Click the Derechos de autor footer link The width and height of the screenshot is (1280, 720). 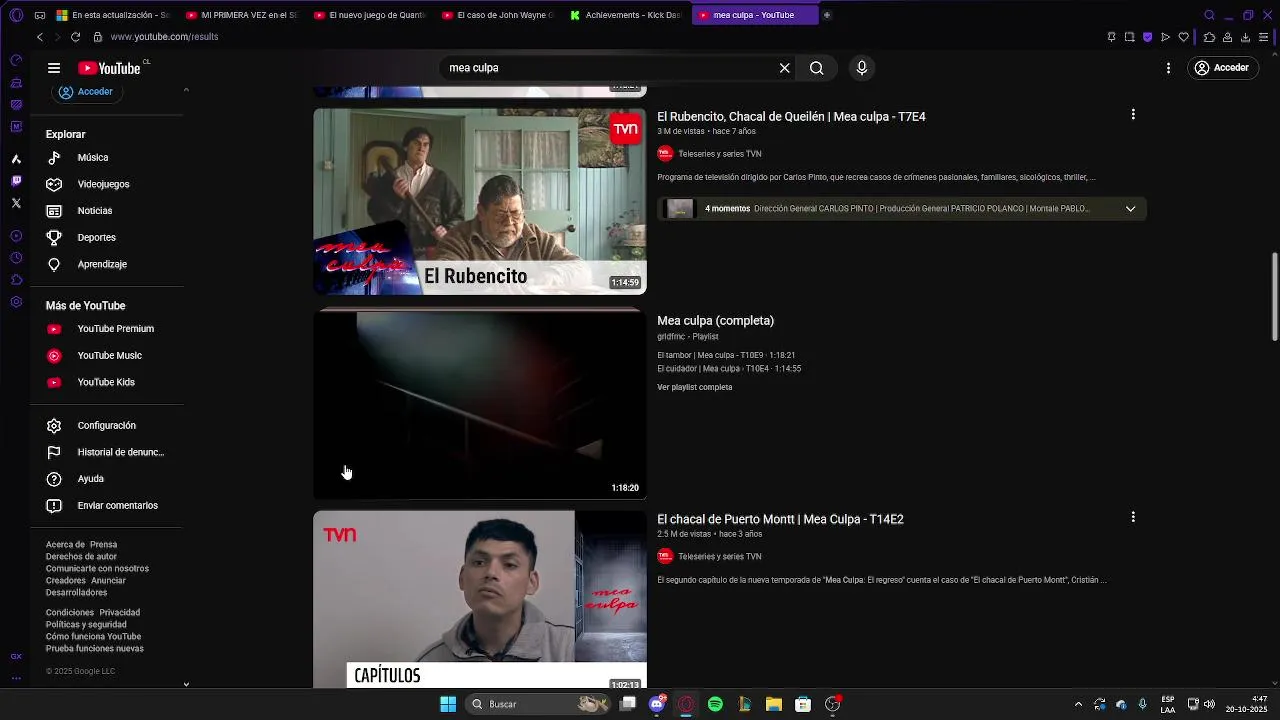(81, 557)
